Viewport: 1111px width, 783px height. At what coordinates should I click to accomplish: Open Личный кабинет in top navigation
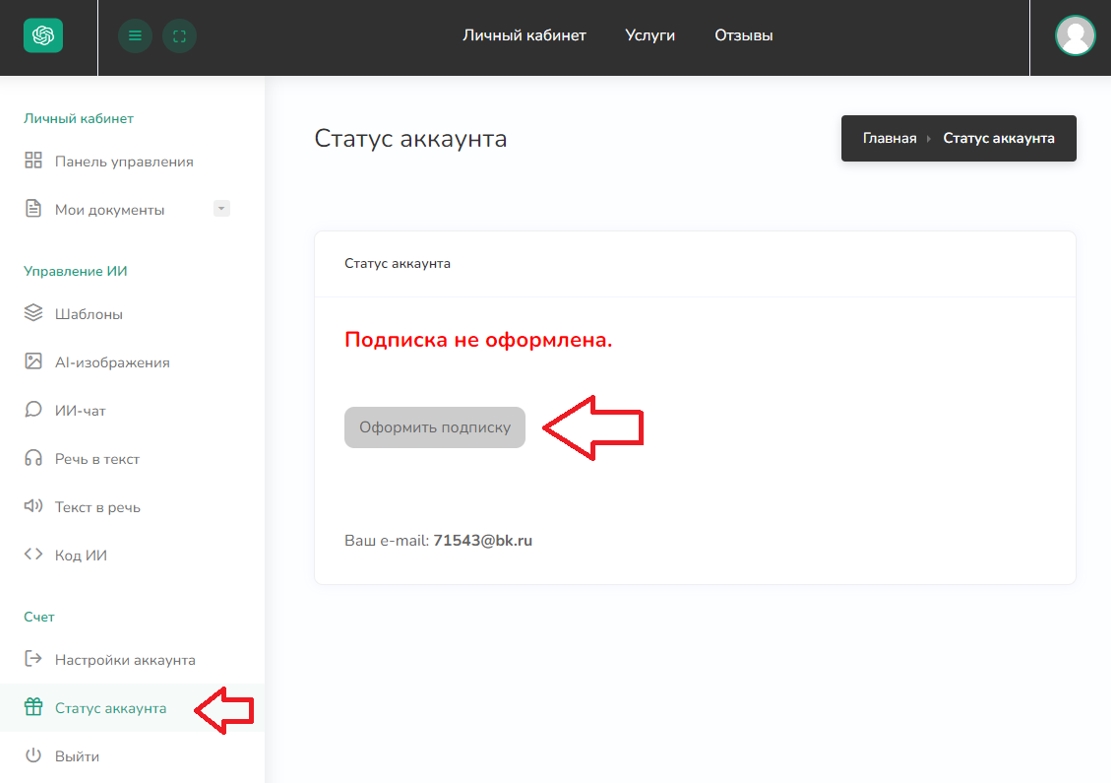coord(524,35)
